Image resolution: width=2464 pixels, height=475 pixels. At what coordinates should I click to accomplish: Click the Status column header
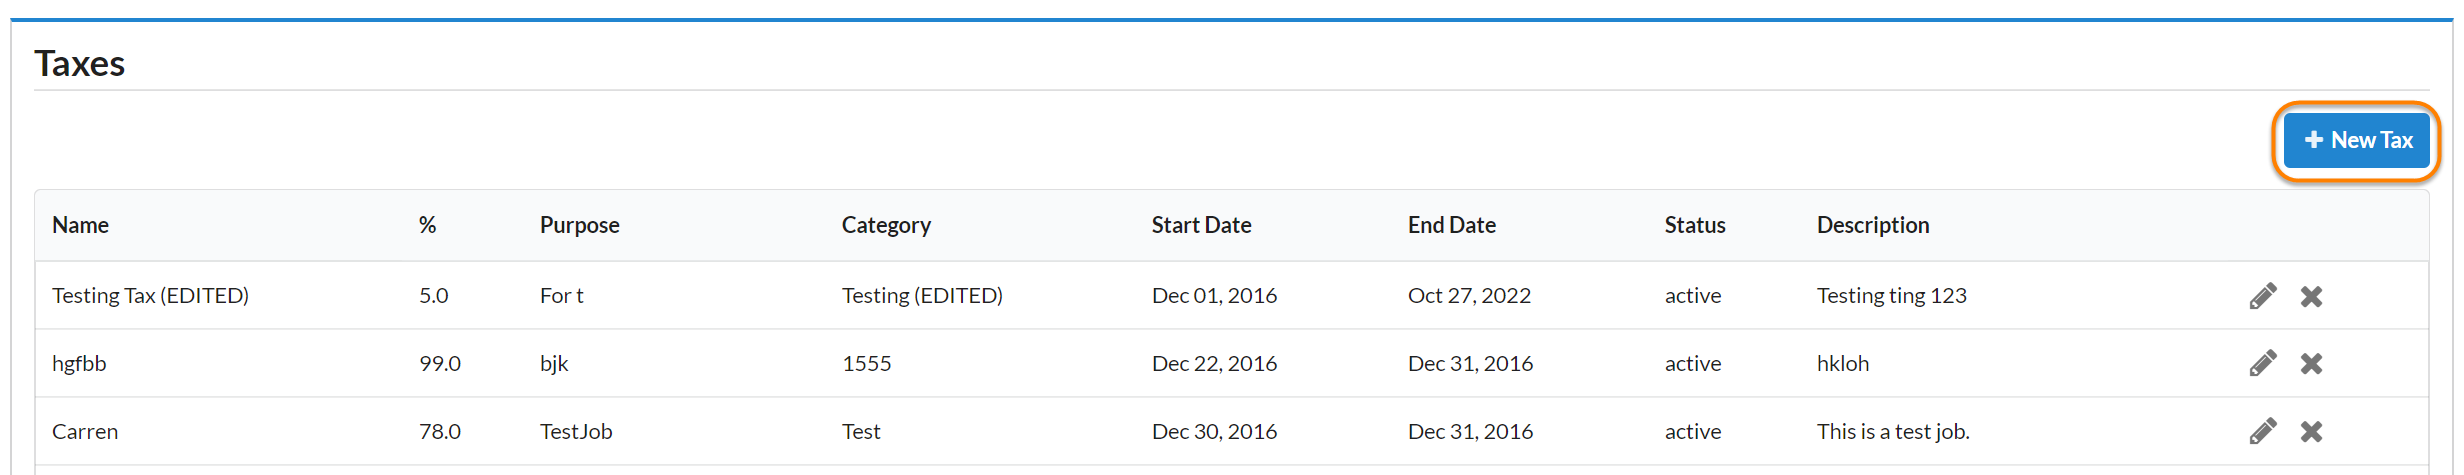1694,225
